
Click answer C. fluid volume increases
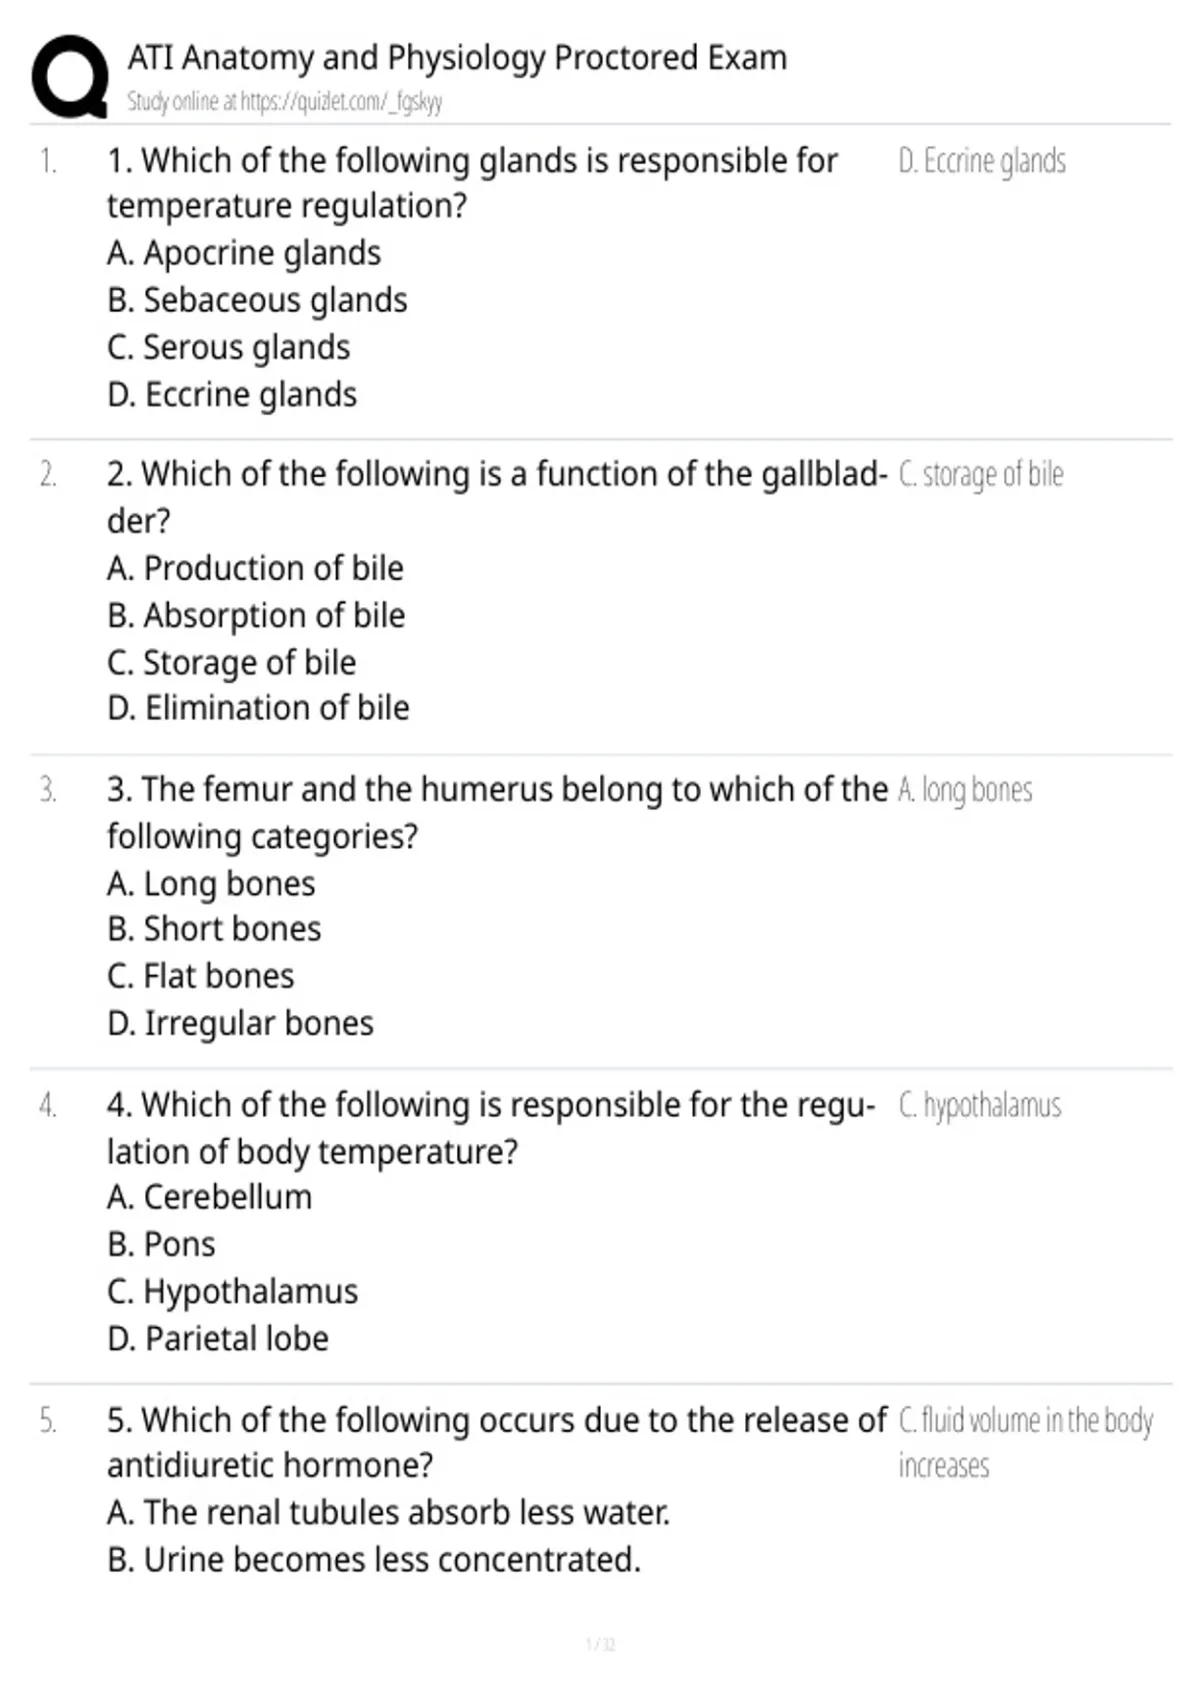click(1026, 1443)
